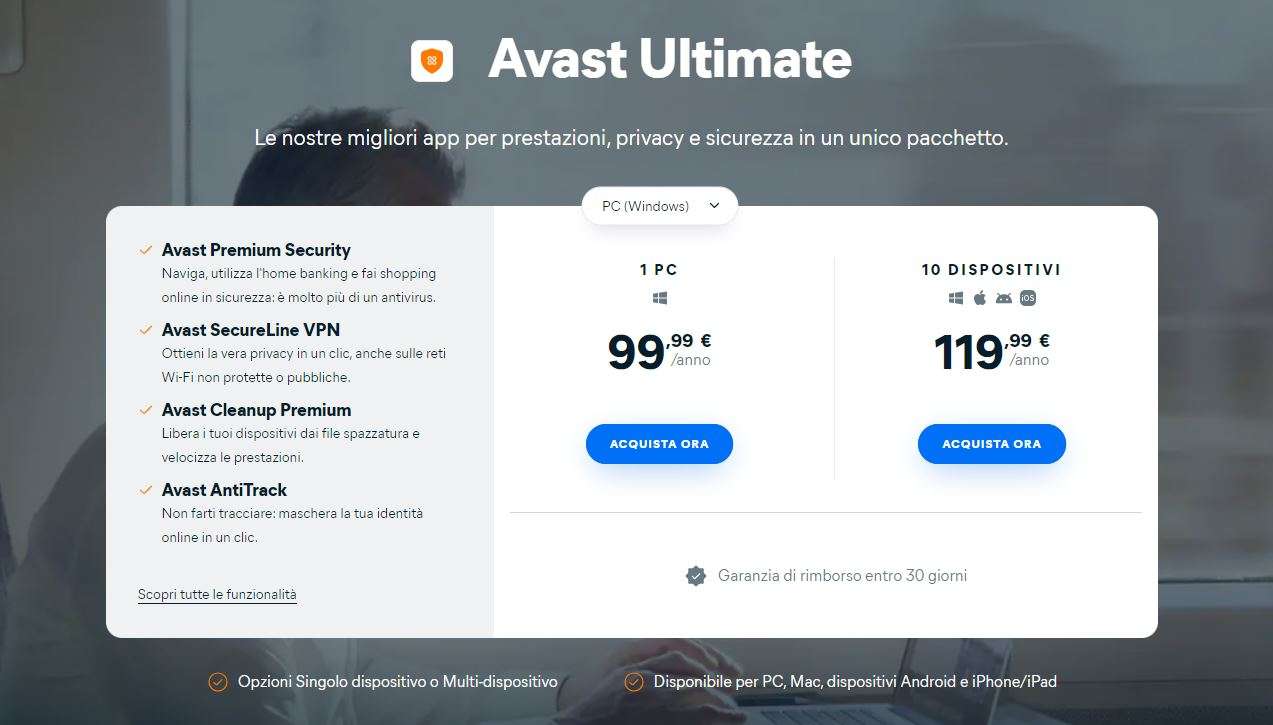Viewport: 1273px width, 725px height.
Task: Click Acquista Ora for the 1 PC plan
Action: [659, 444]
